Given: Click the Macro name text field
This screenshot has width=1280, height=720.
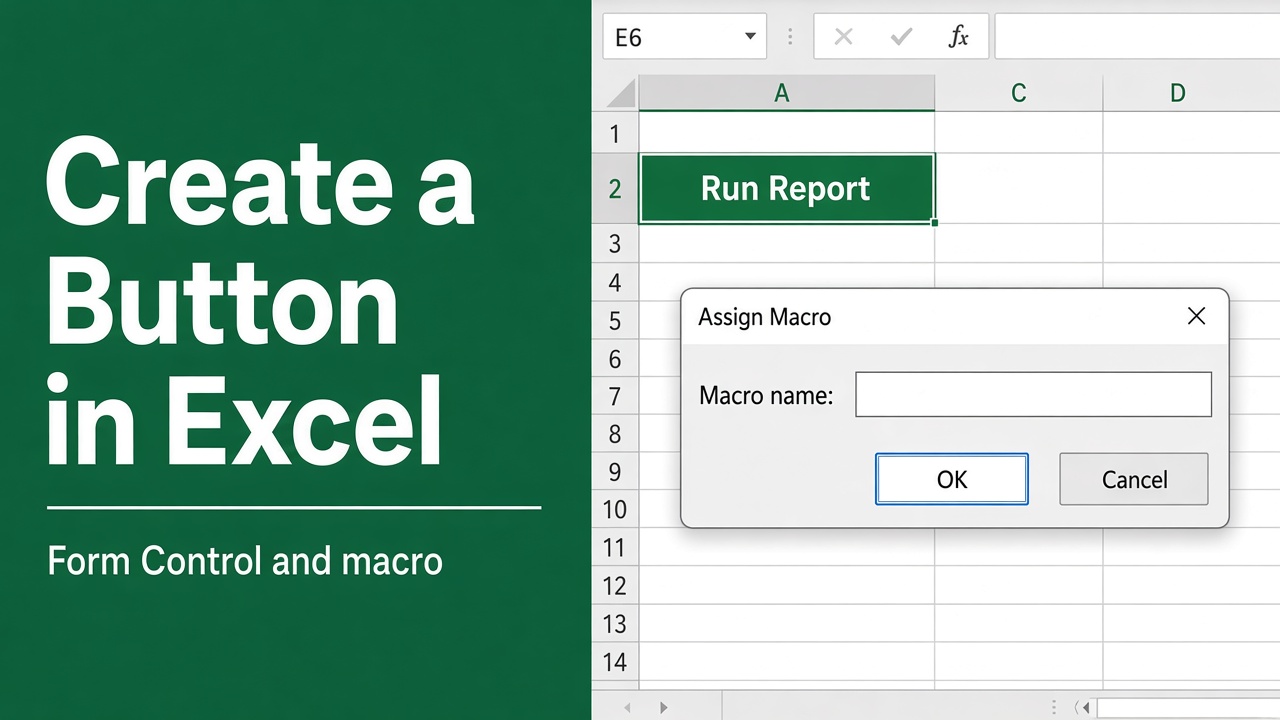Looking at the screenshot, I should click(1033, 394).
